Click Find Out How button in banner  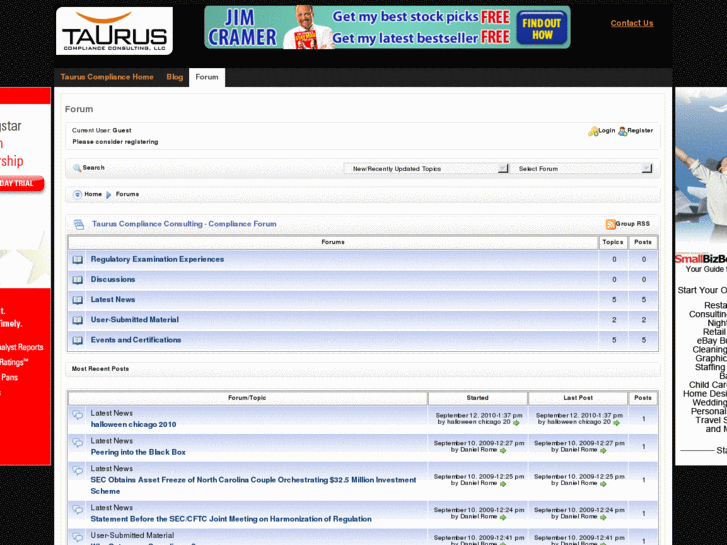542,29
